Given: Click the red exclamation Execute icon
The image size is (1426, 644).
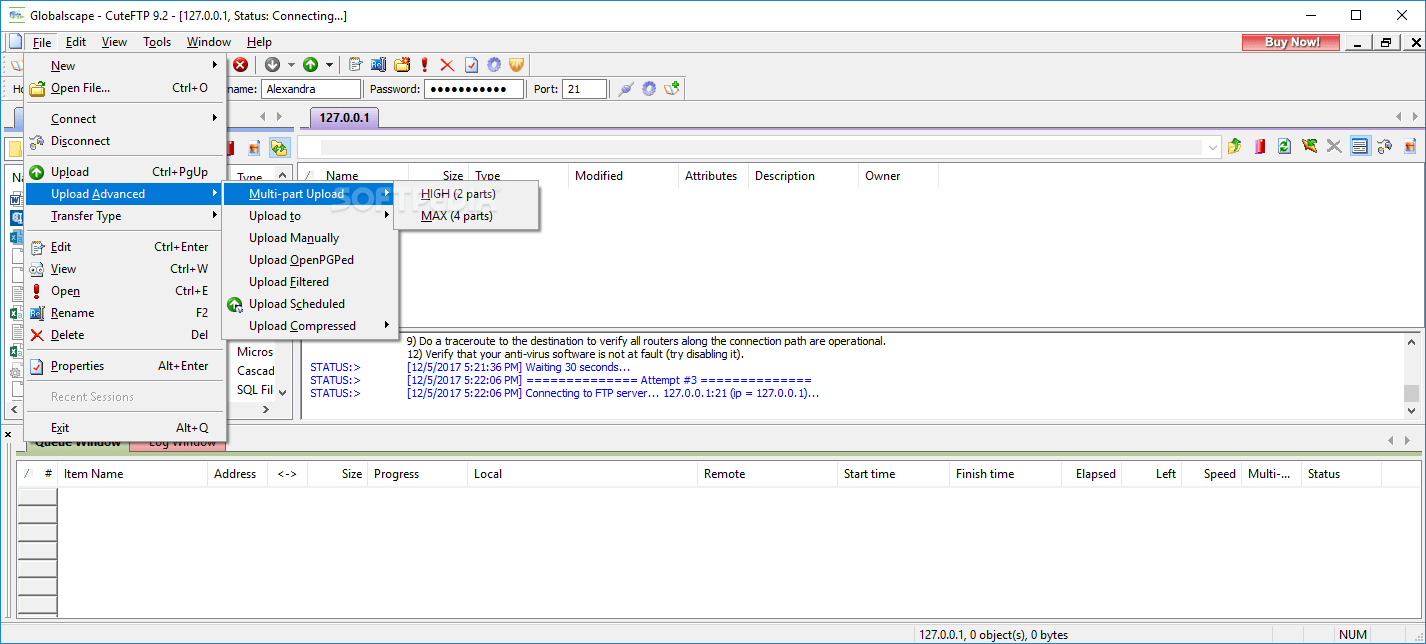Looking at the screenshot, I should [424, 65].
